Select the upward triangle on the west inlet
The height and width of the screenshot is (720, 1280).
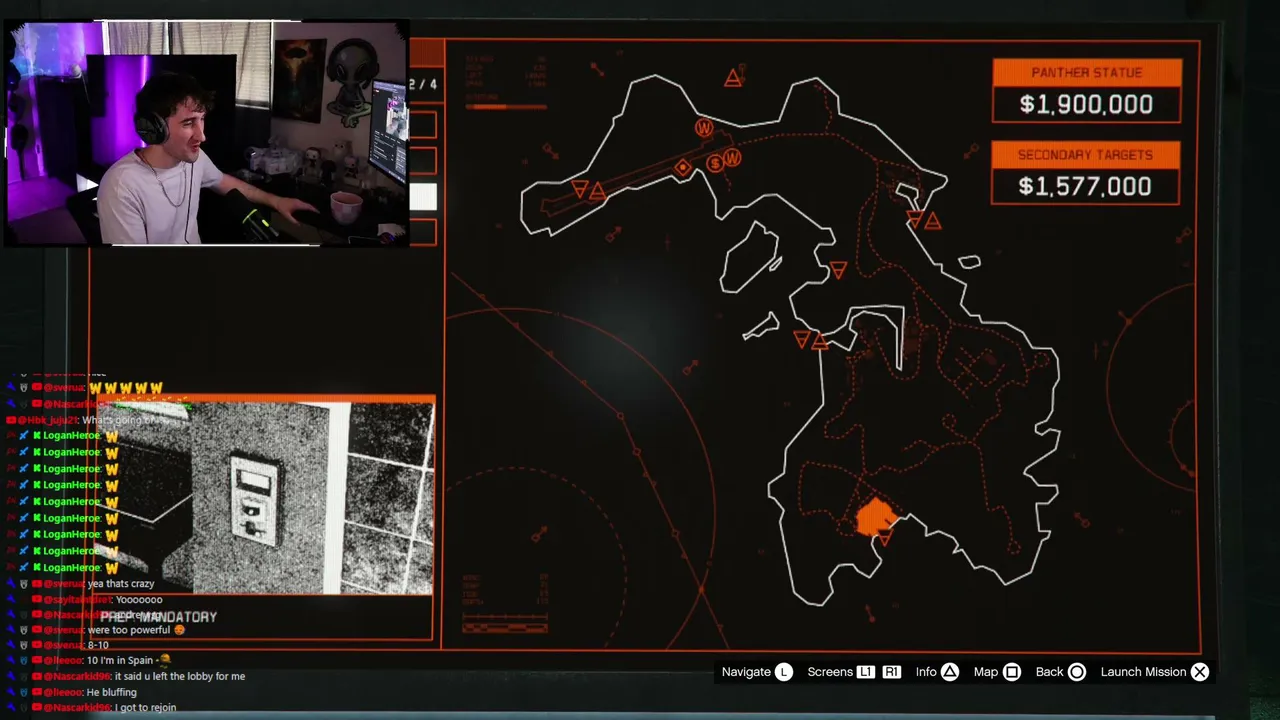coord(820,341)
